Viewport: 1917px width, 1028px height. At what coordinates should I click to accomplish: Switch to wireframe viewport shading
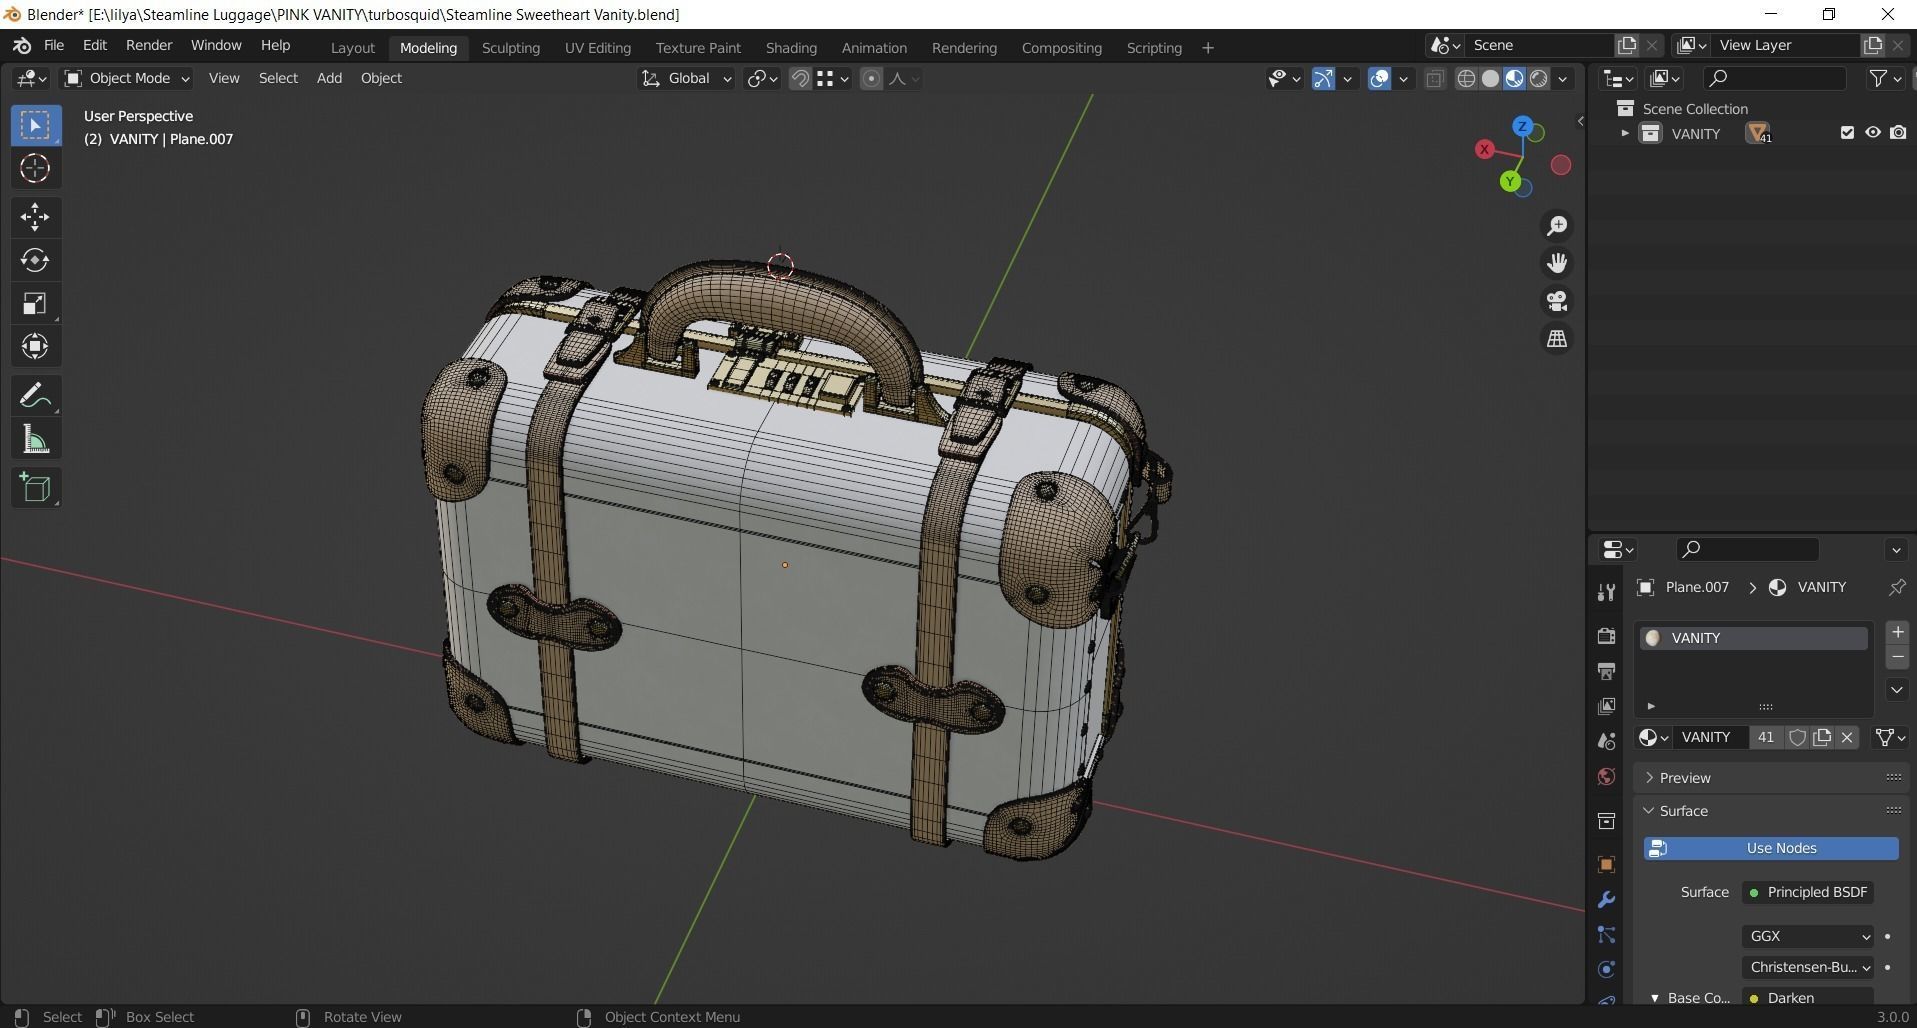1466,78
